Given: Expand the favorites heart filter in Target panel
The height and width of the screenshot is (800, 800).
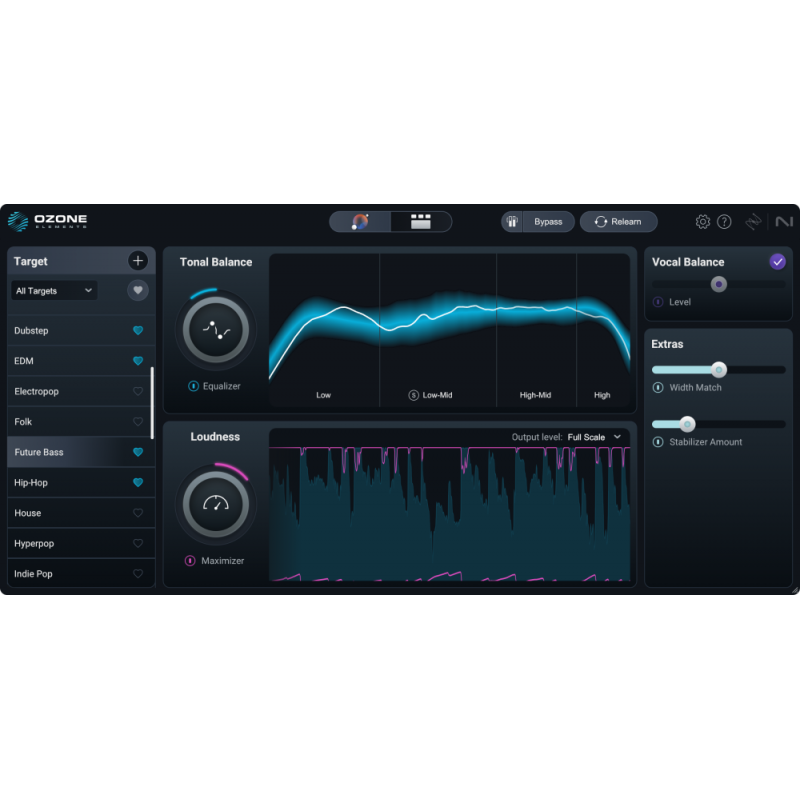Looking at the screenshot, I should click(x=136, y=290).
